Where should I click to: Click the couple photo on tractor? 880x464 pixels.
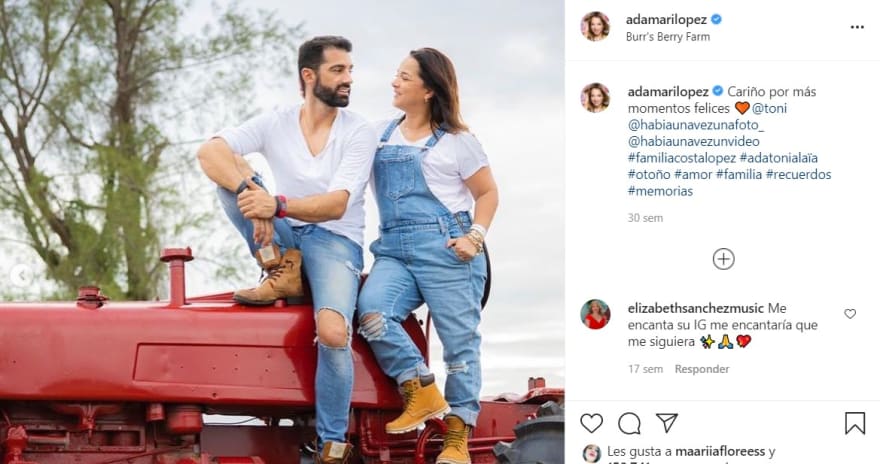[282, 232]
